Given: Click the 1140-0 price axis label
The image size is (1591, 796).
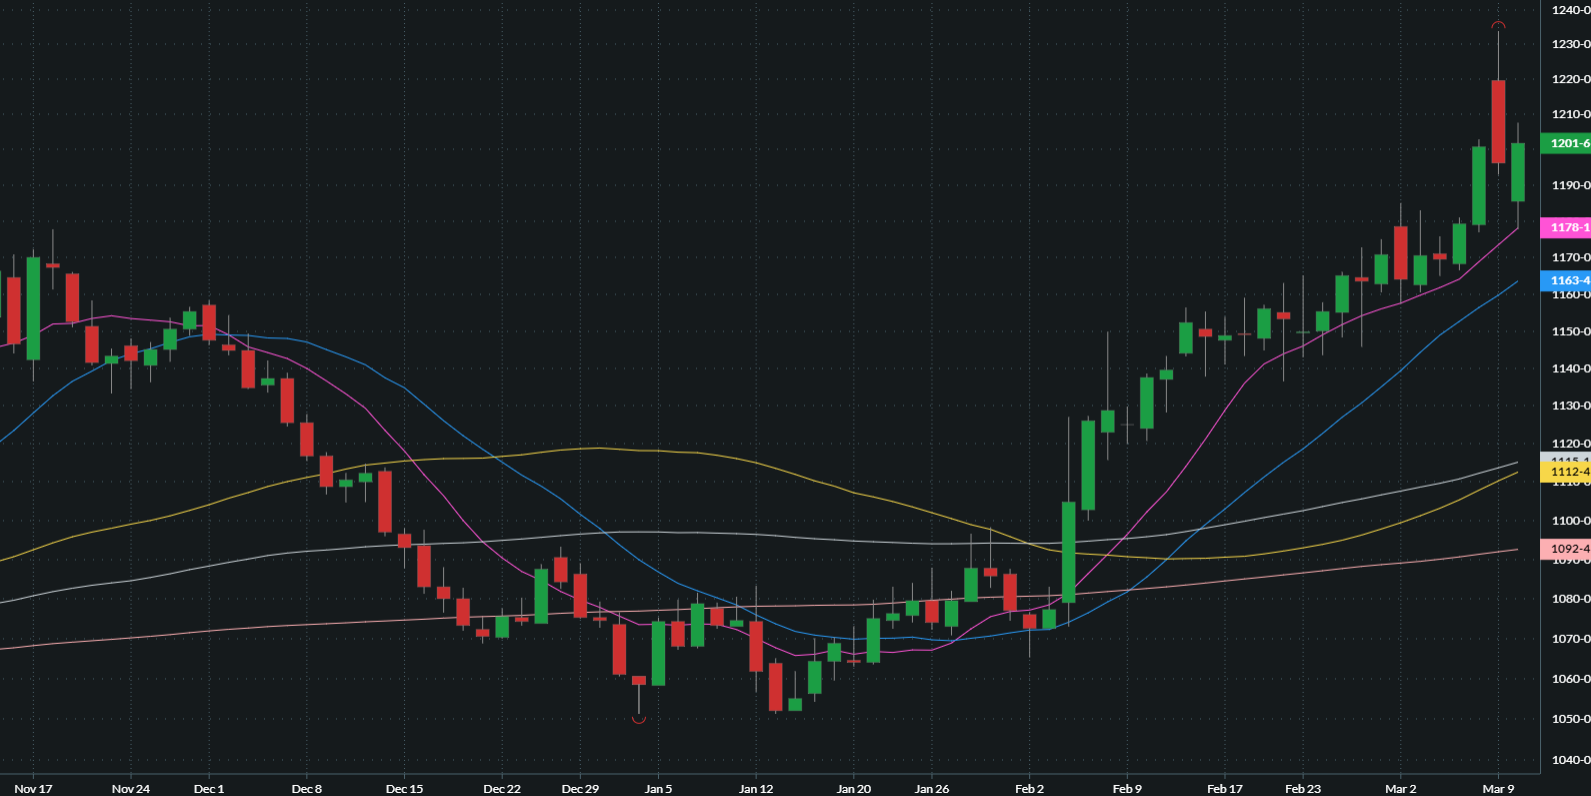Looking at the screenshot, I should pyautogui.click(x=1570, y=368).
